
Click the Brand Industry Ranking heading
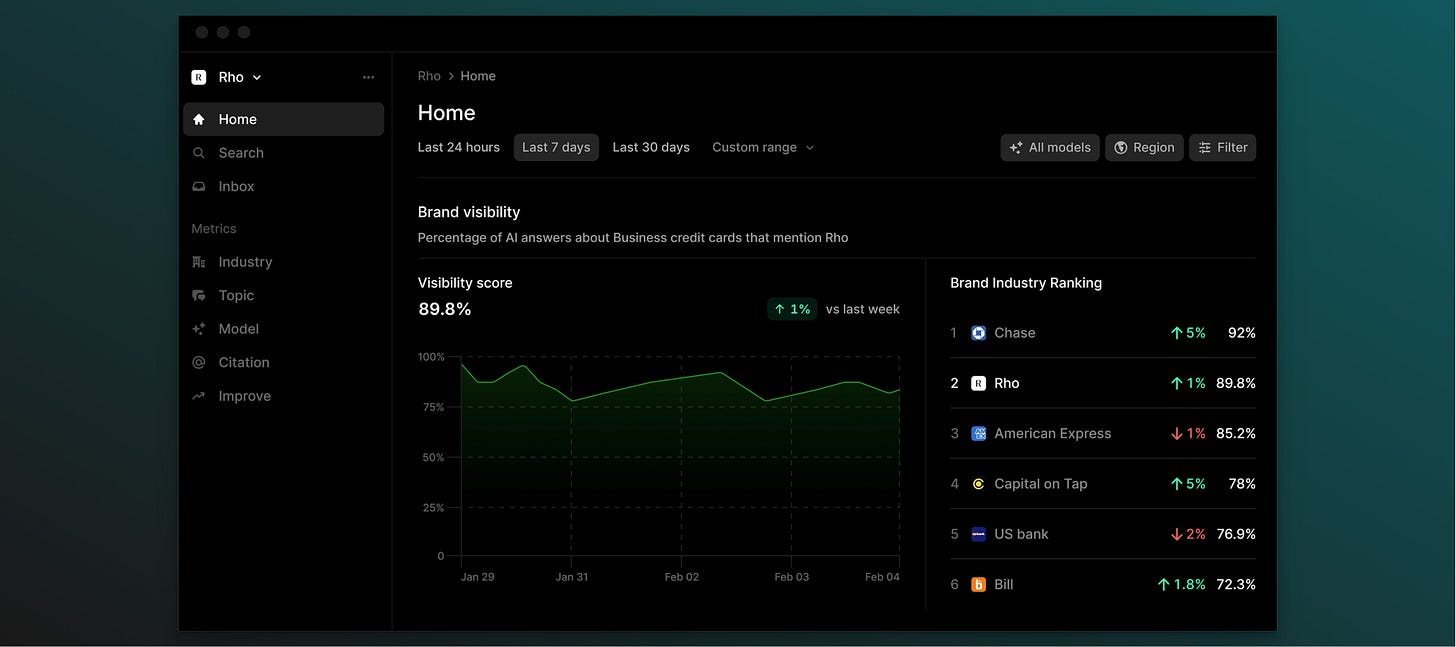pyautogui.click(x=1026, y=283)
